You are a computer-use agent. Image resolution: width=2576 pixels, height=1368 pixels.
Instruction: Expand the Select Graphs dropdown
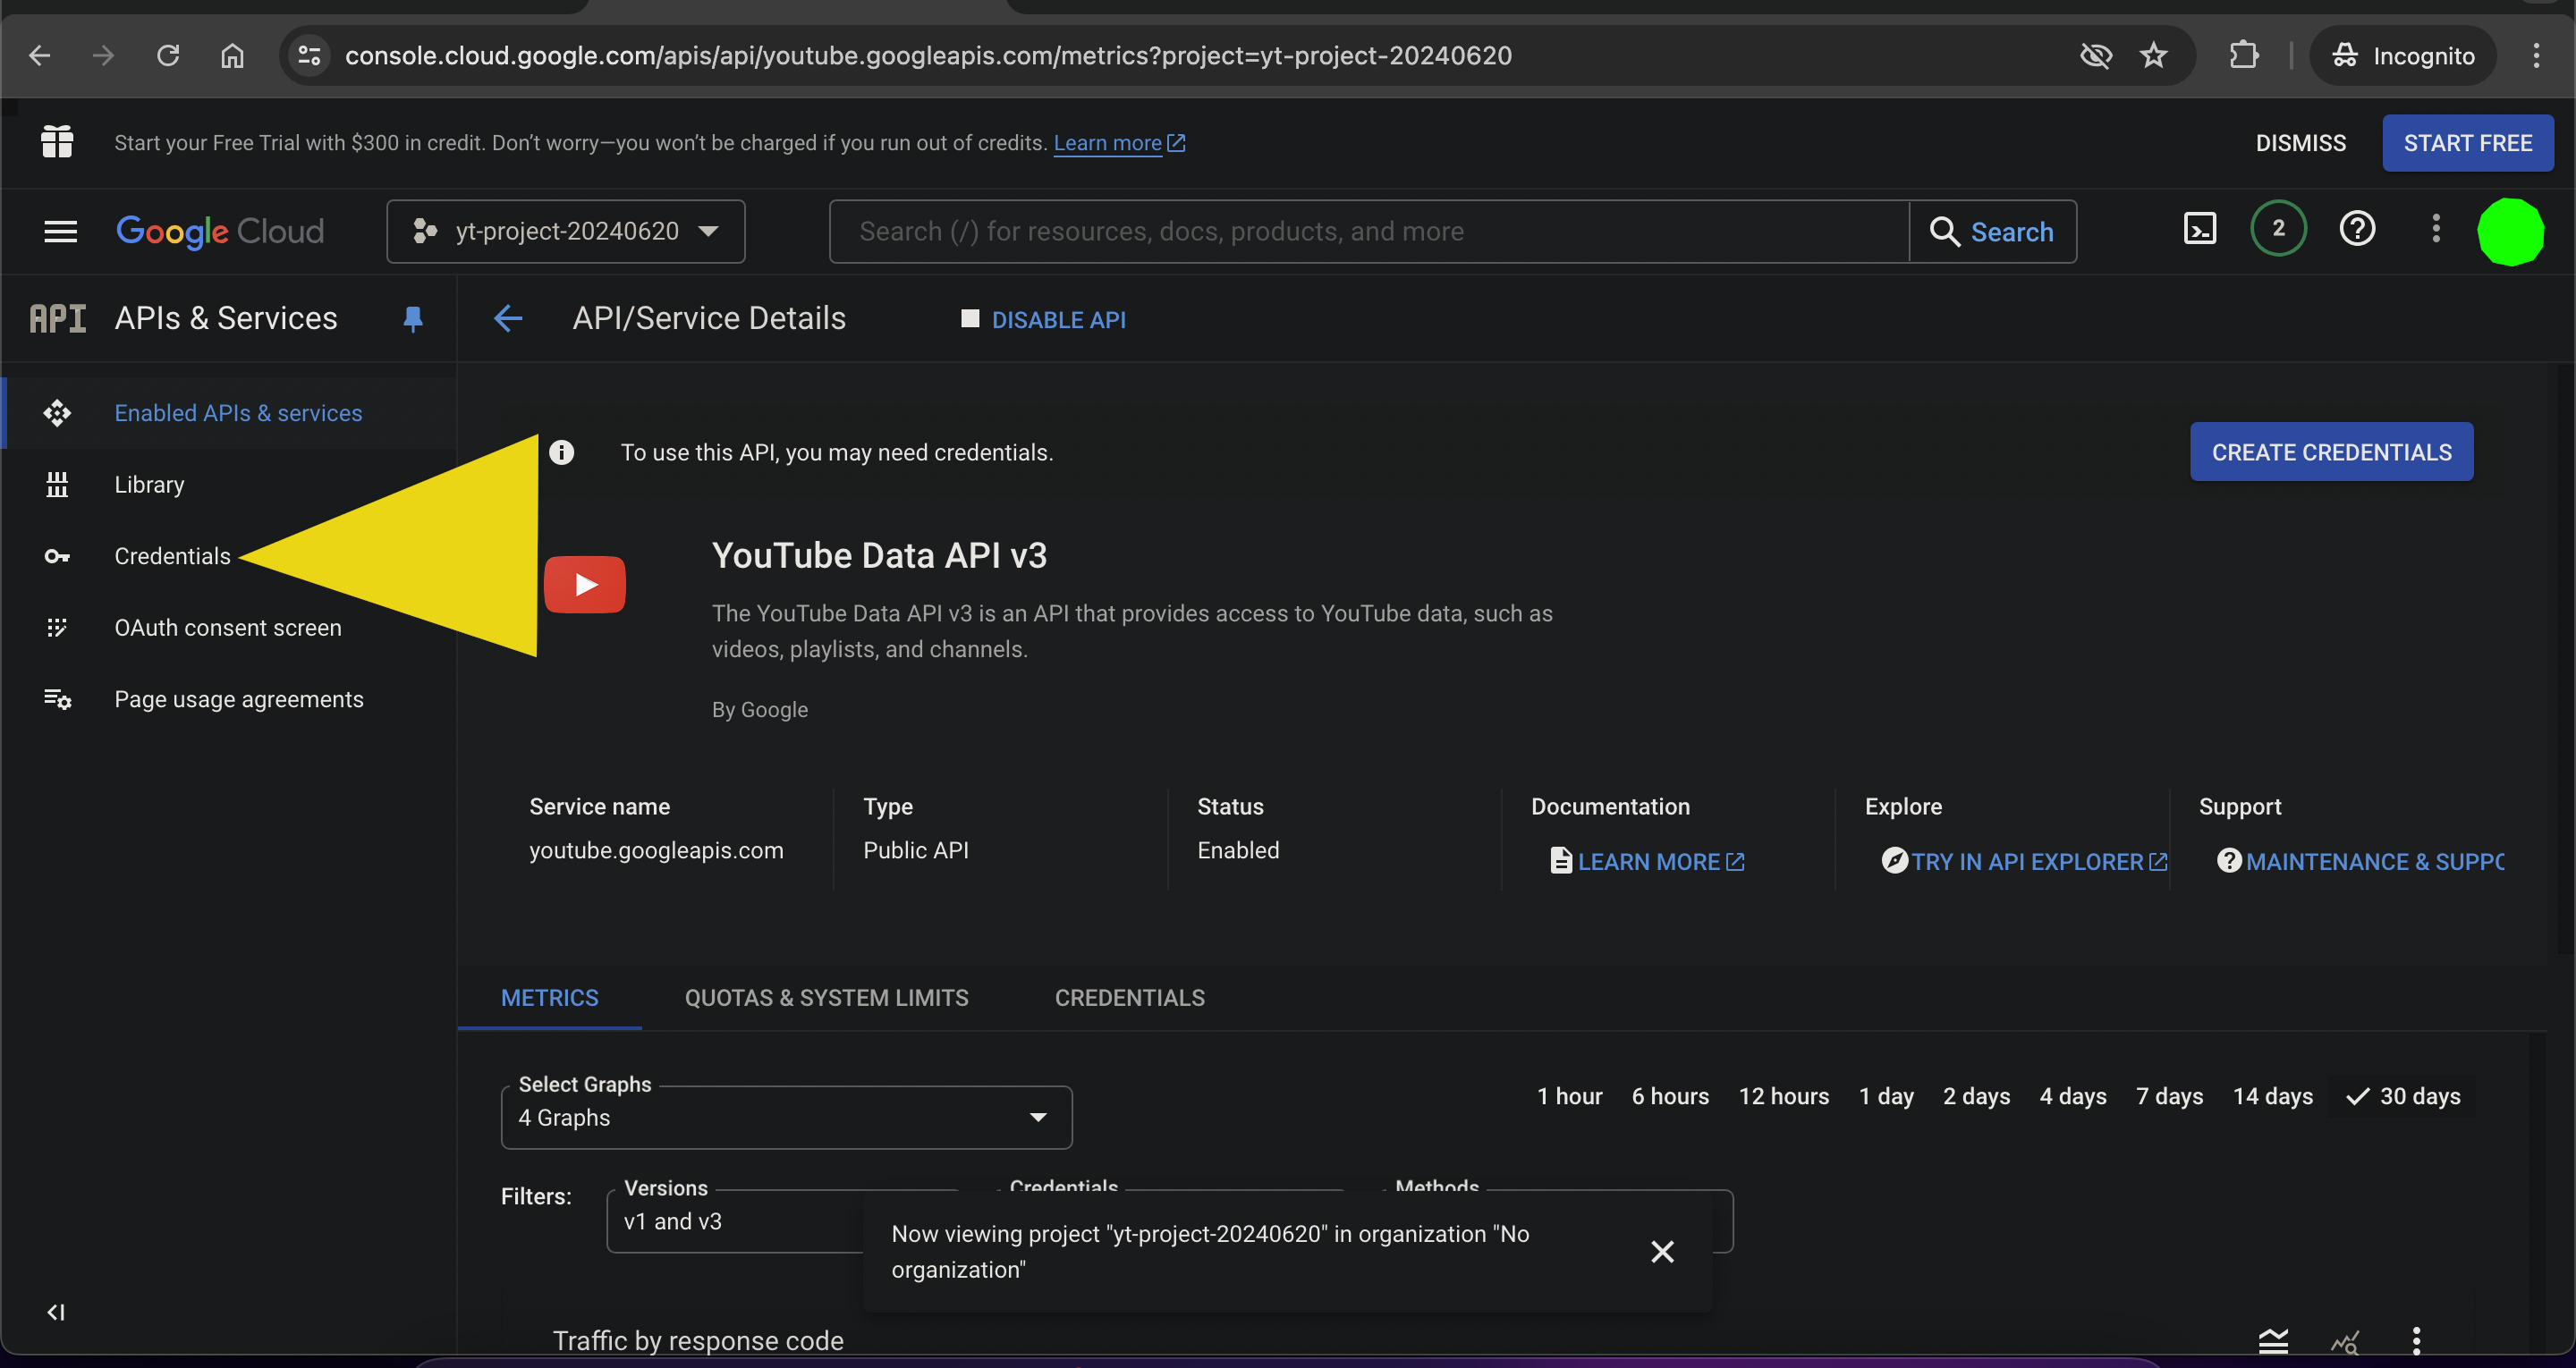pos(786,1118)
